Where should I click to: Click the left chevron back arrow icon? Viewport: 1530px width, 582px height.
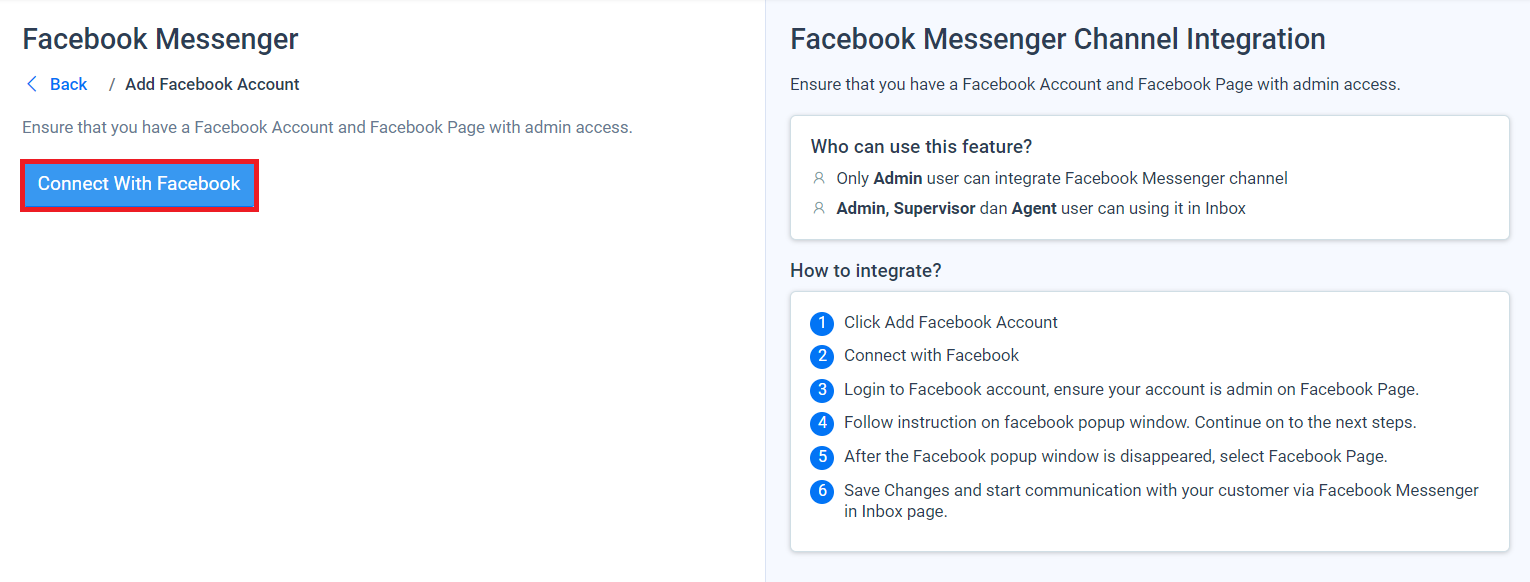point(32,84)
